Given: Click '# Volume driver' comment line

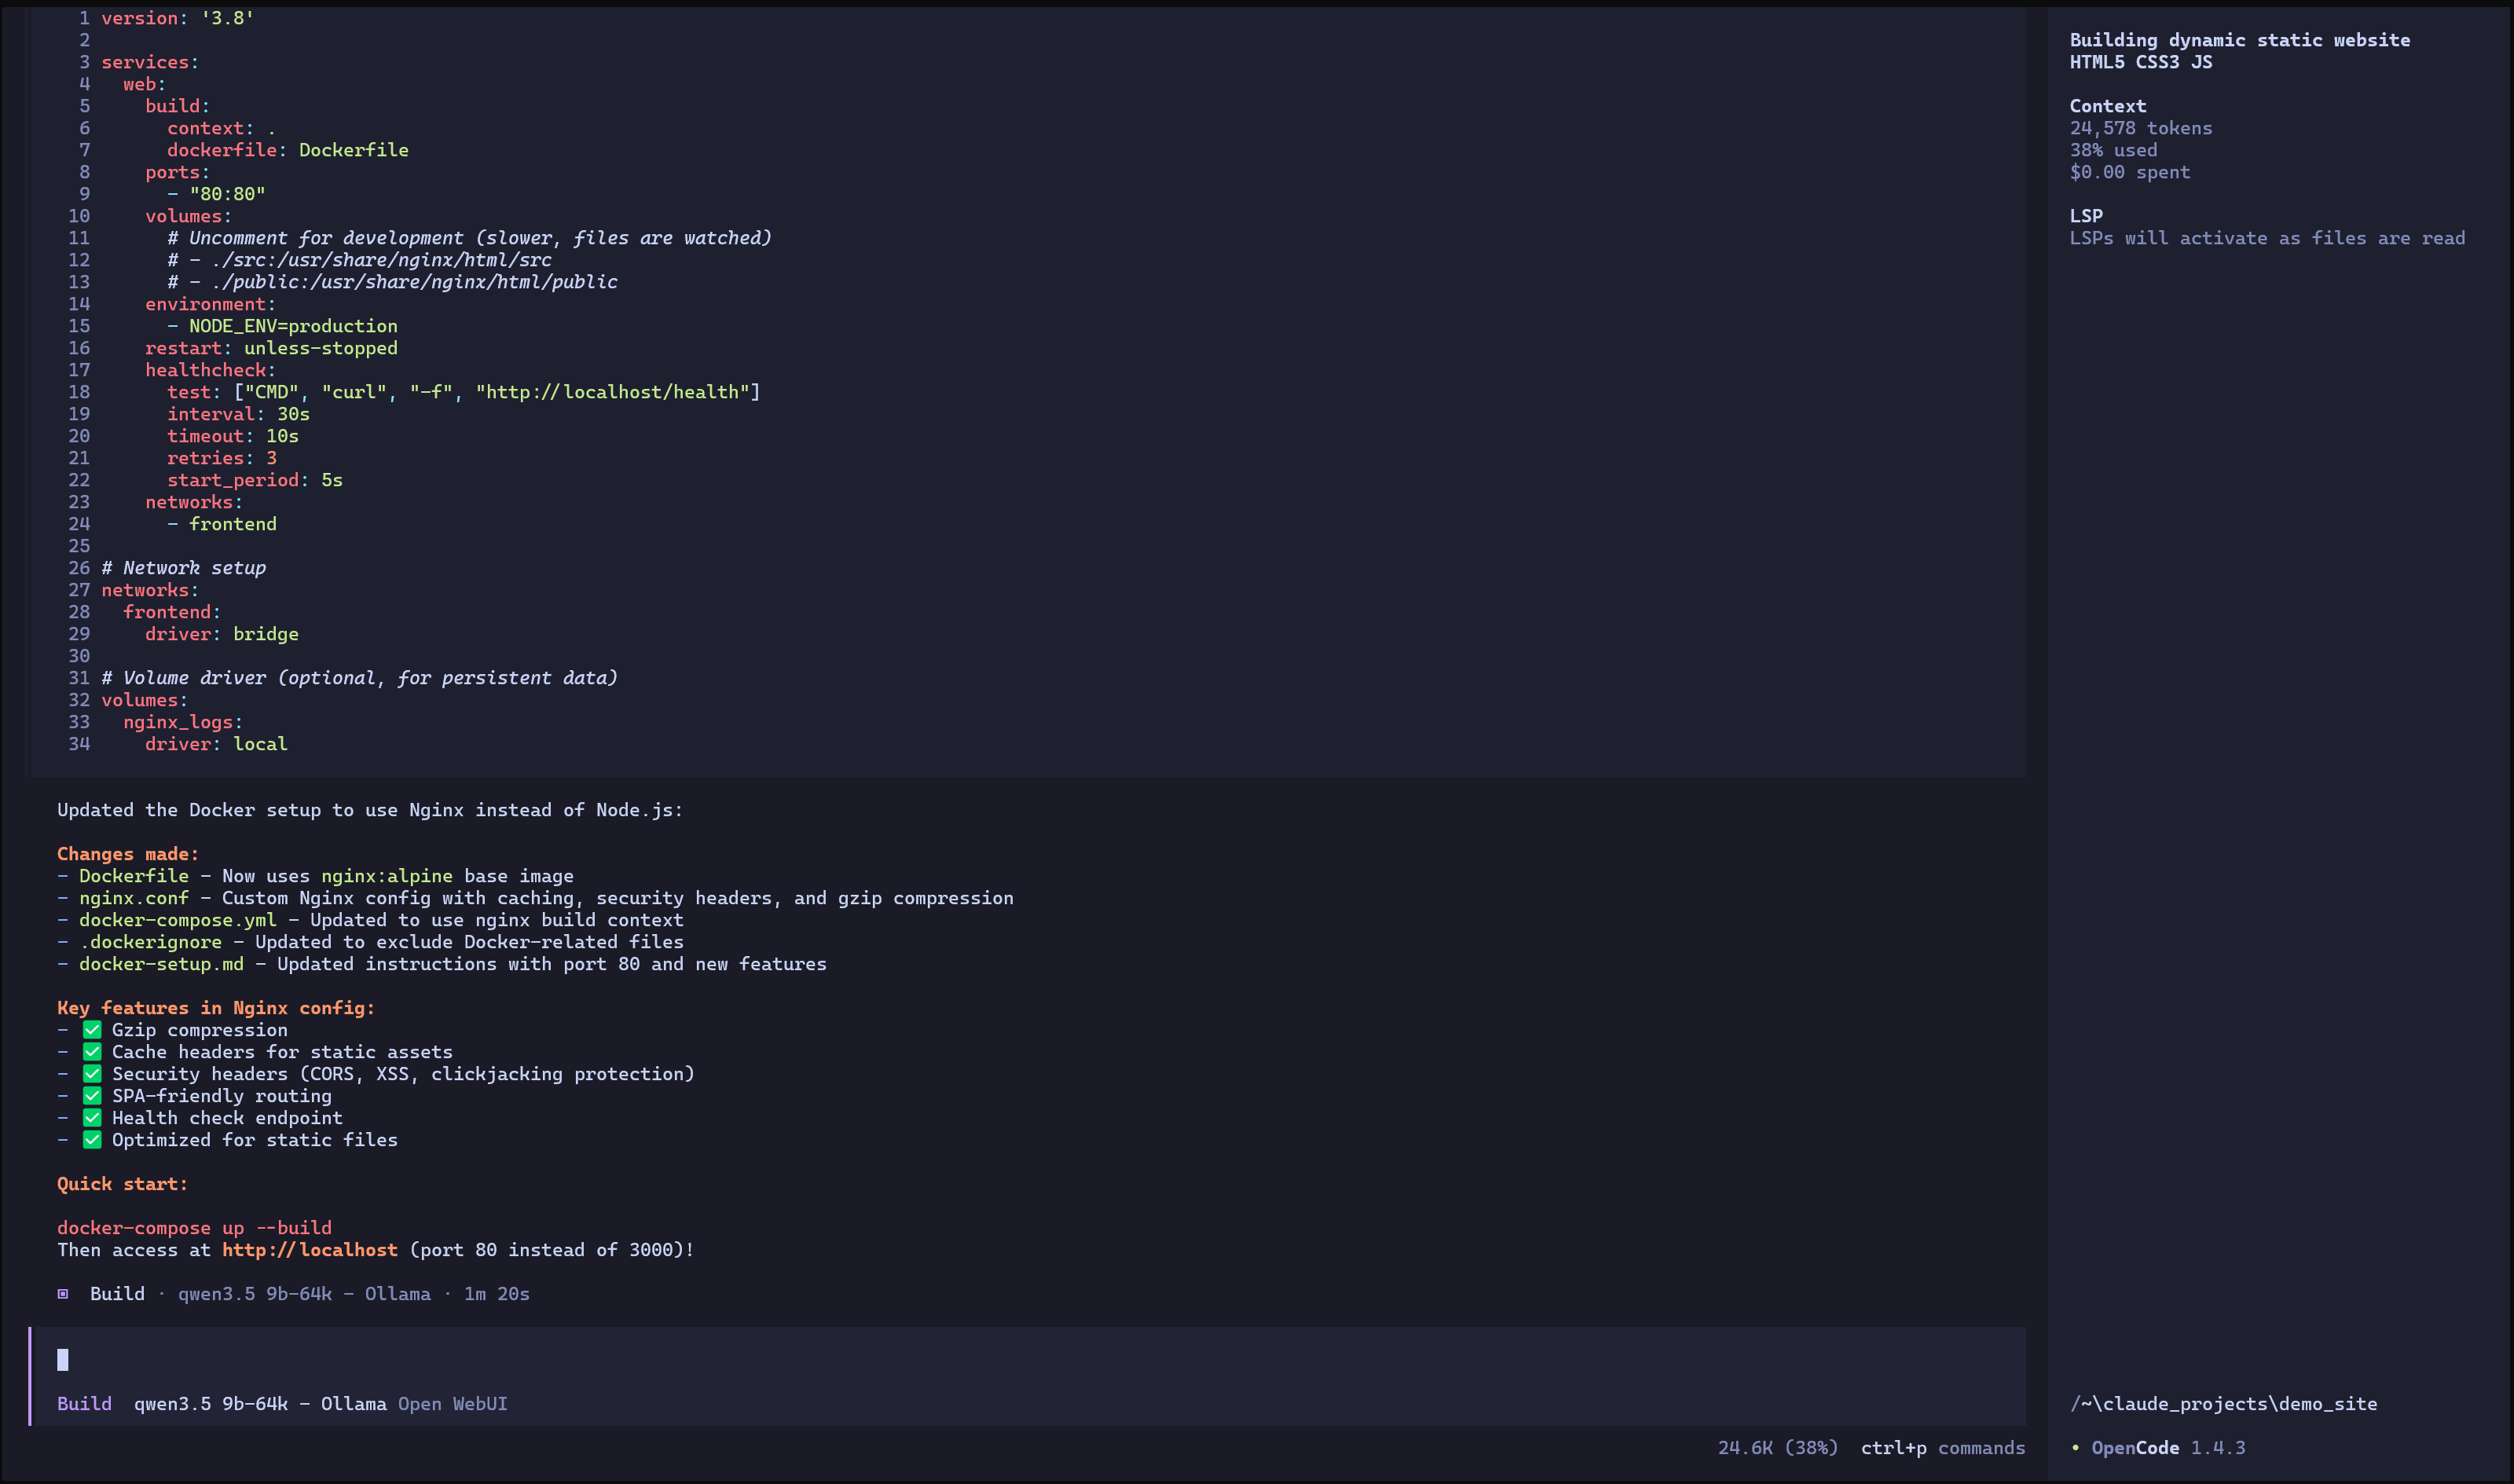Looking at the screenshot, I should (x=359, y=678).
